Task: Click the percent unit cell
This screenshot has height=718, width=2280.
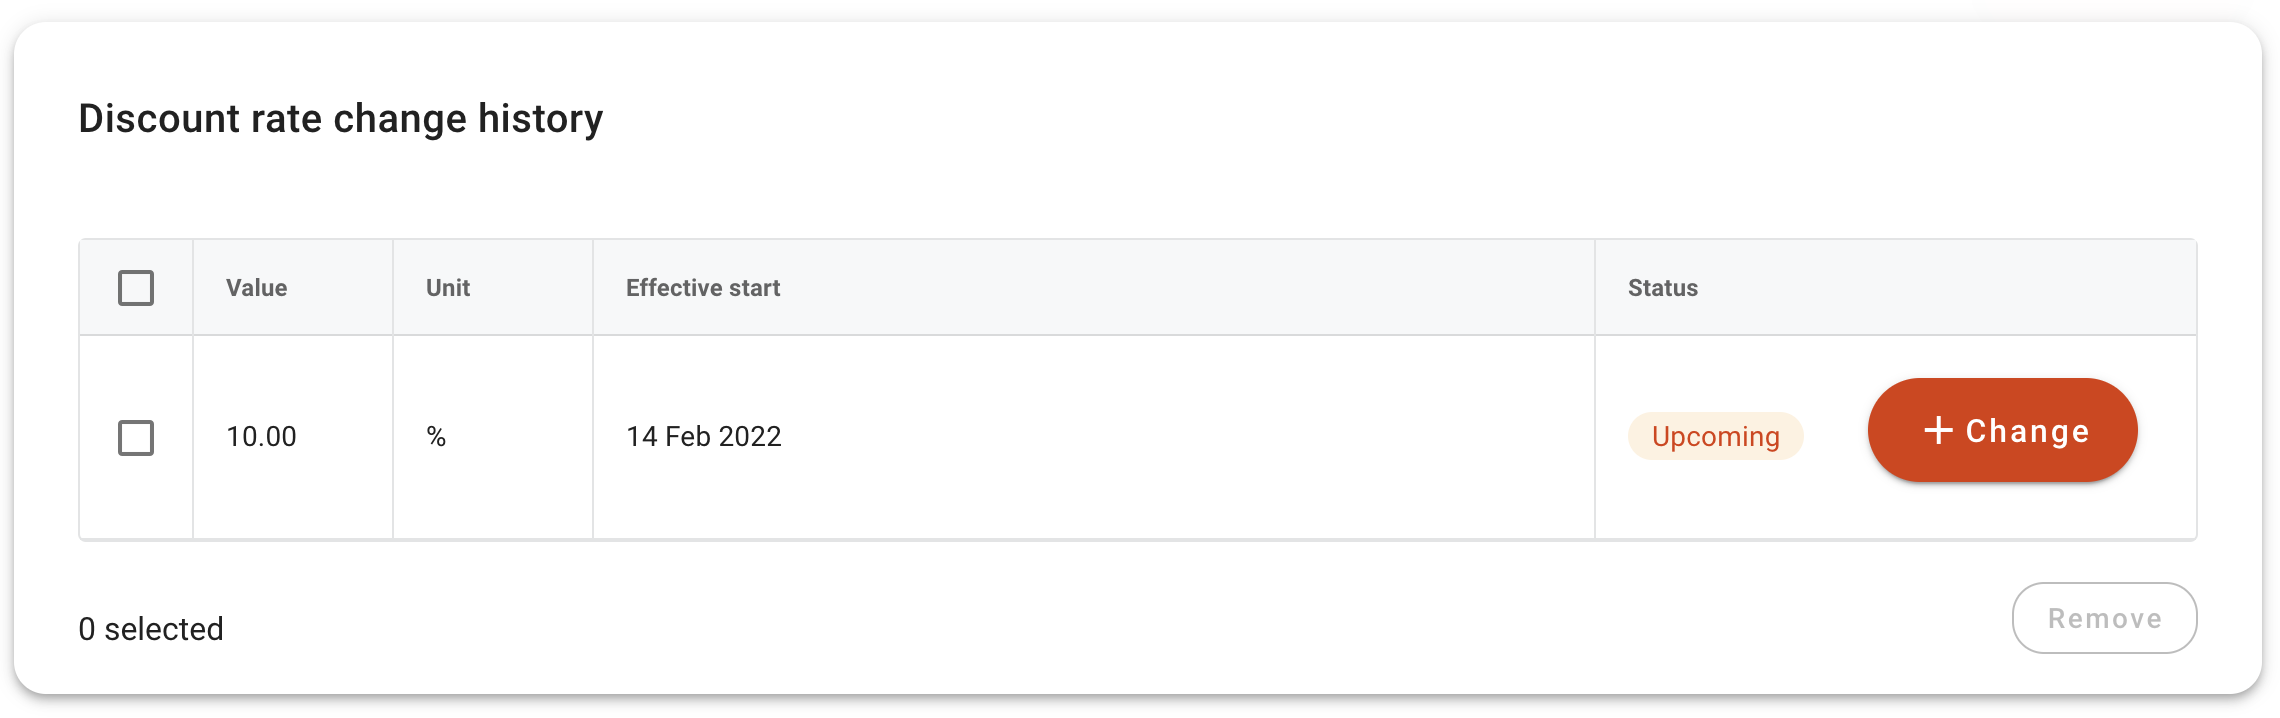Action: [436, 437]
